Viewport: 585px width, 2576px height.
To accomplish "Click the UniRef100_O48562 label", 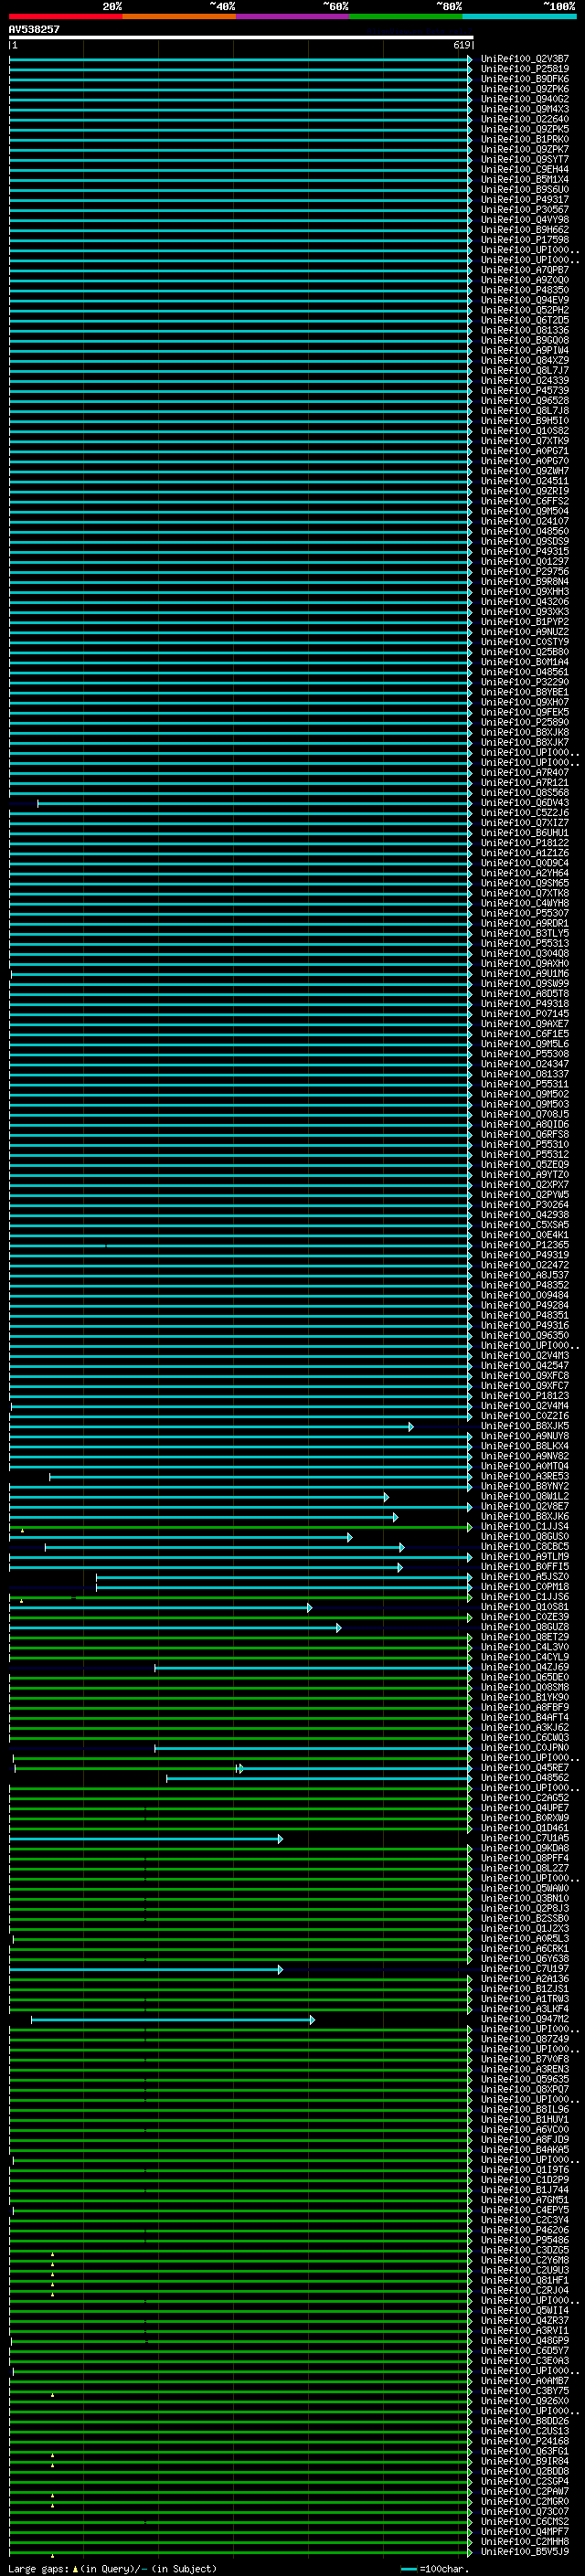I will [x=525, y=1778].
